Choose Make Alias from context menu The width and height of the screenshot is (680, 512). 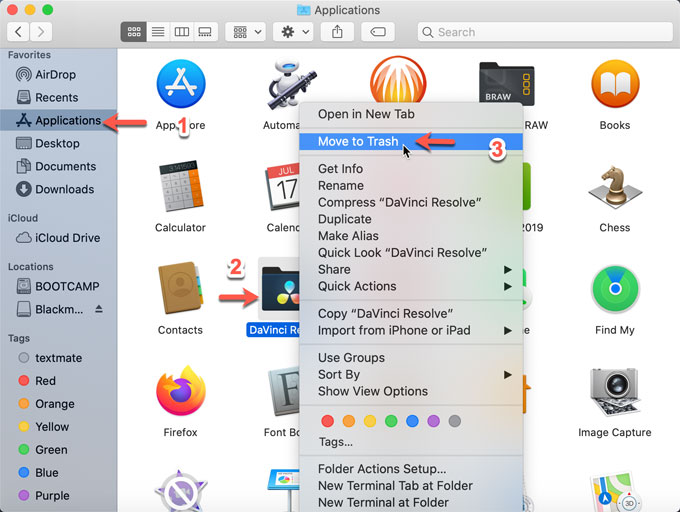[x=411, y=236]
